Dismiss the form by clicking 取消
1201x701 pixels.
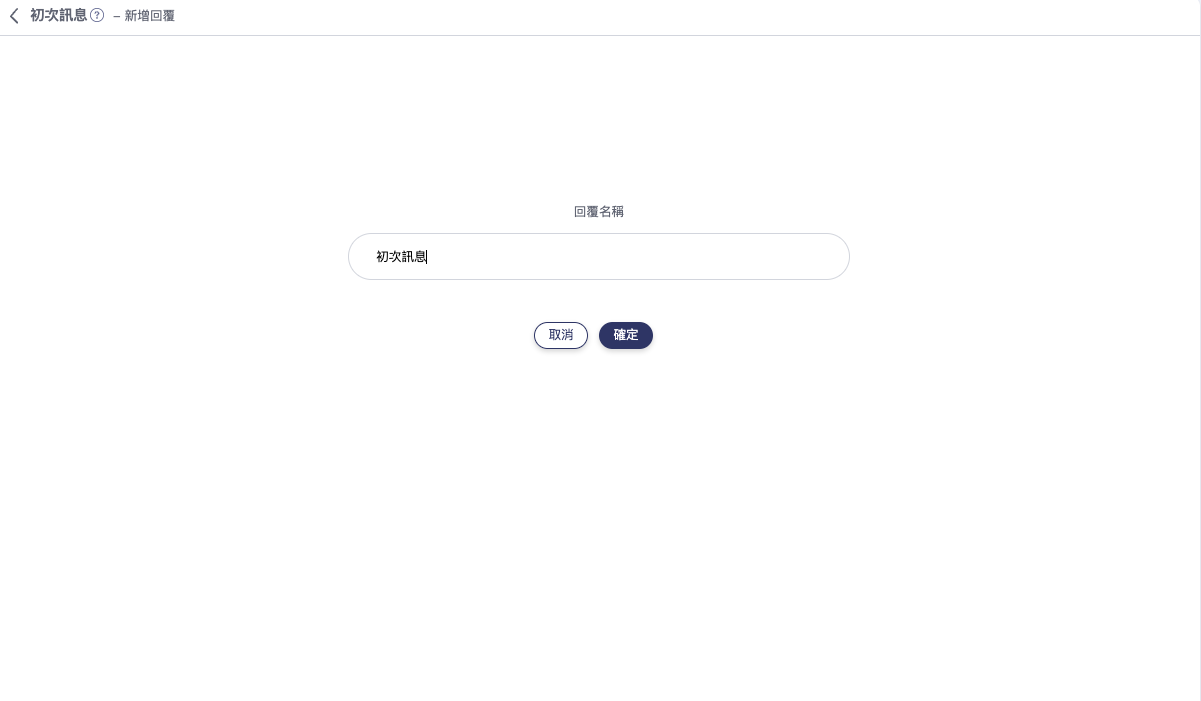tap(561, 335)
